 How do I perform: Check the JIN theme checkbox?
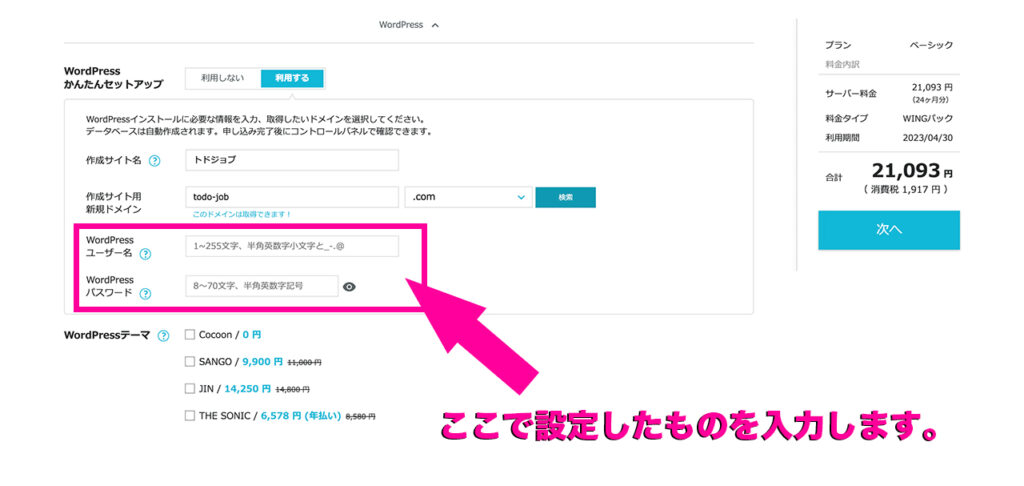(x=190, y=388)
